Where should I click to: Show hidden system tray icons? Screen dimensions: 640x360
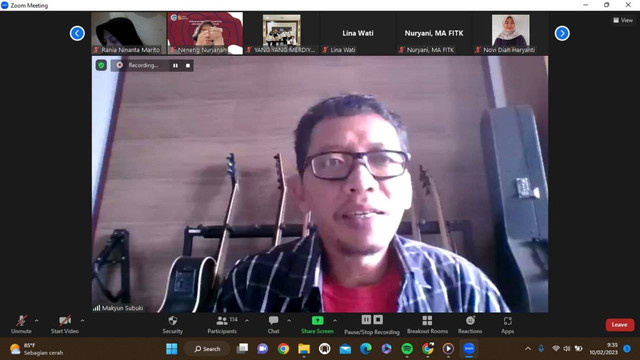coord(528,349)
